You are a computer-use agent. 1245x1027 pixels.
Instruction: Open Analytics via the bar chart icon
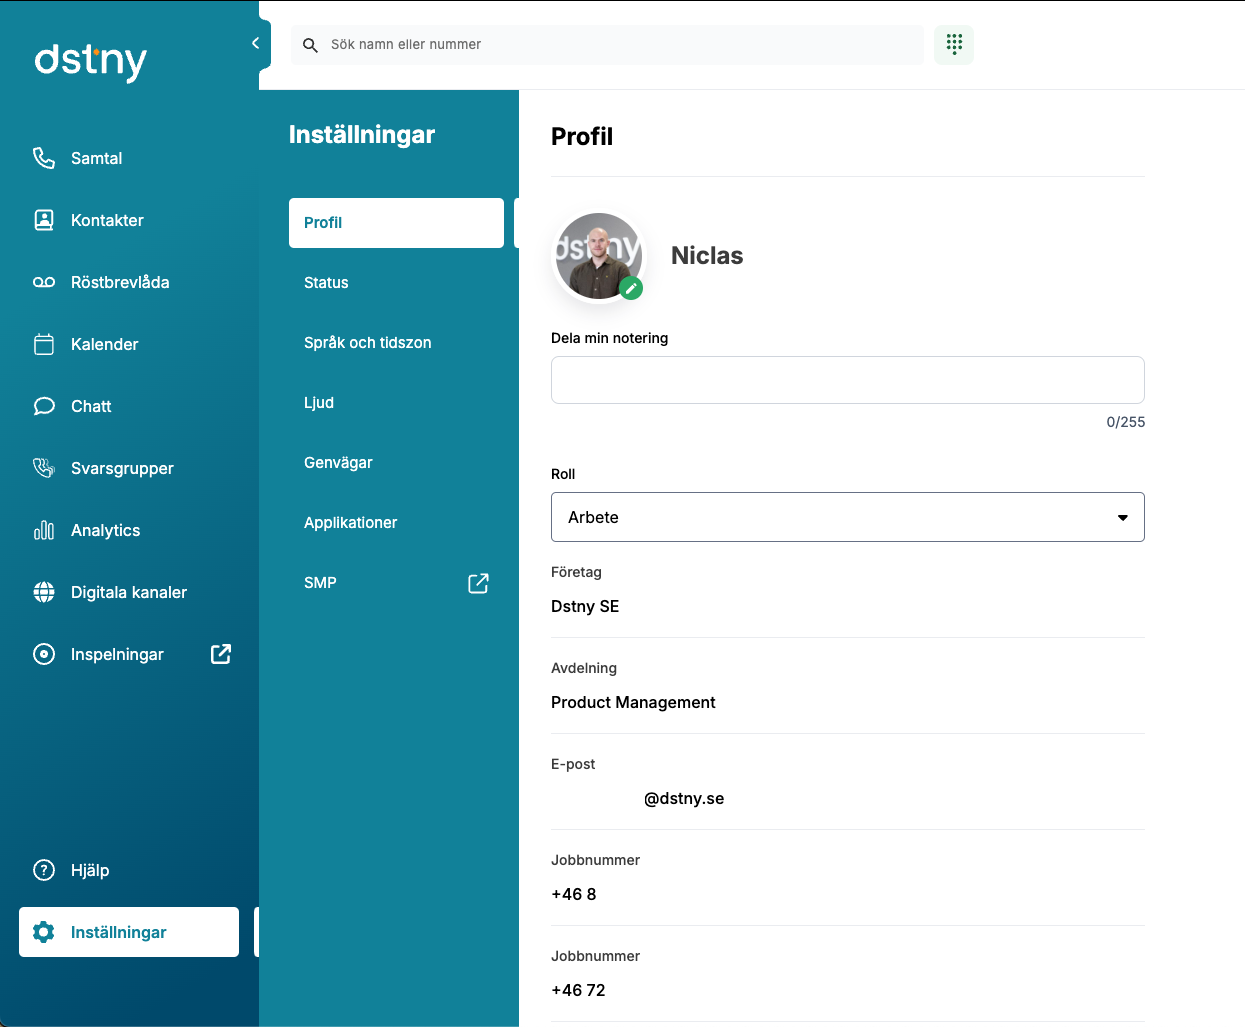click(x=44, y=530)
